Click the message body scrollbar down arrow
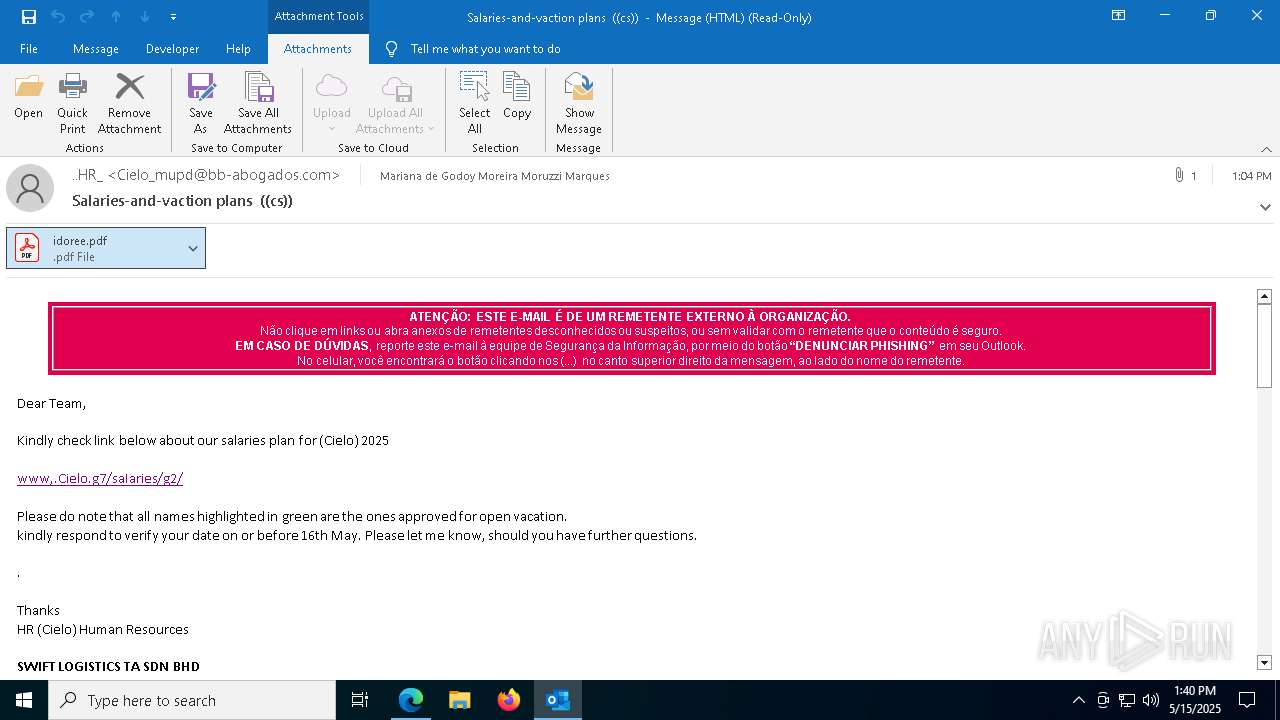1280x720 pixels. 1264,662
